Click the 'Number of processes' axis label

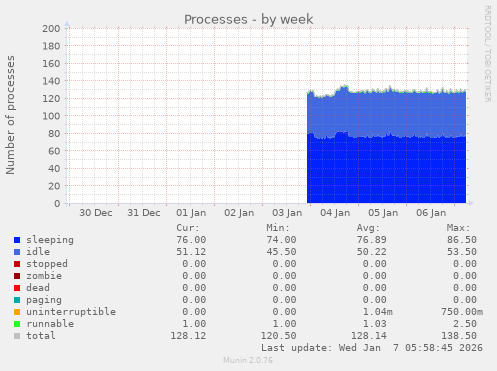click(11, 115)
